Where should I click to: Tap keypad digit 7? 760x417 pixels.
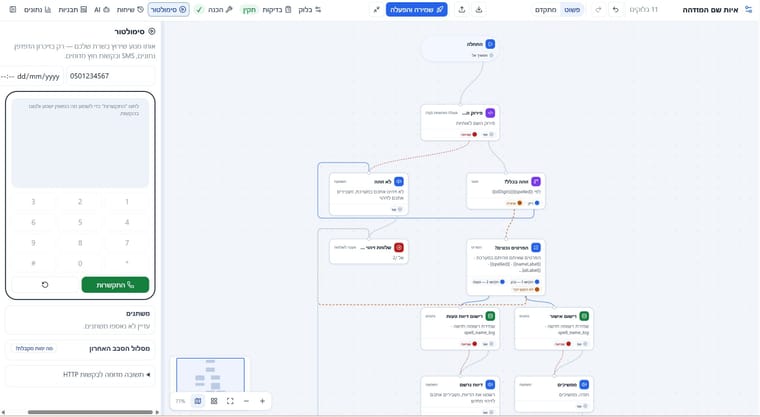(127, 242)
